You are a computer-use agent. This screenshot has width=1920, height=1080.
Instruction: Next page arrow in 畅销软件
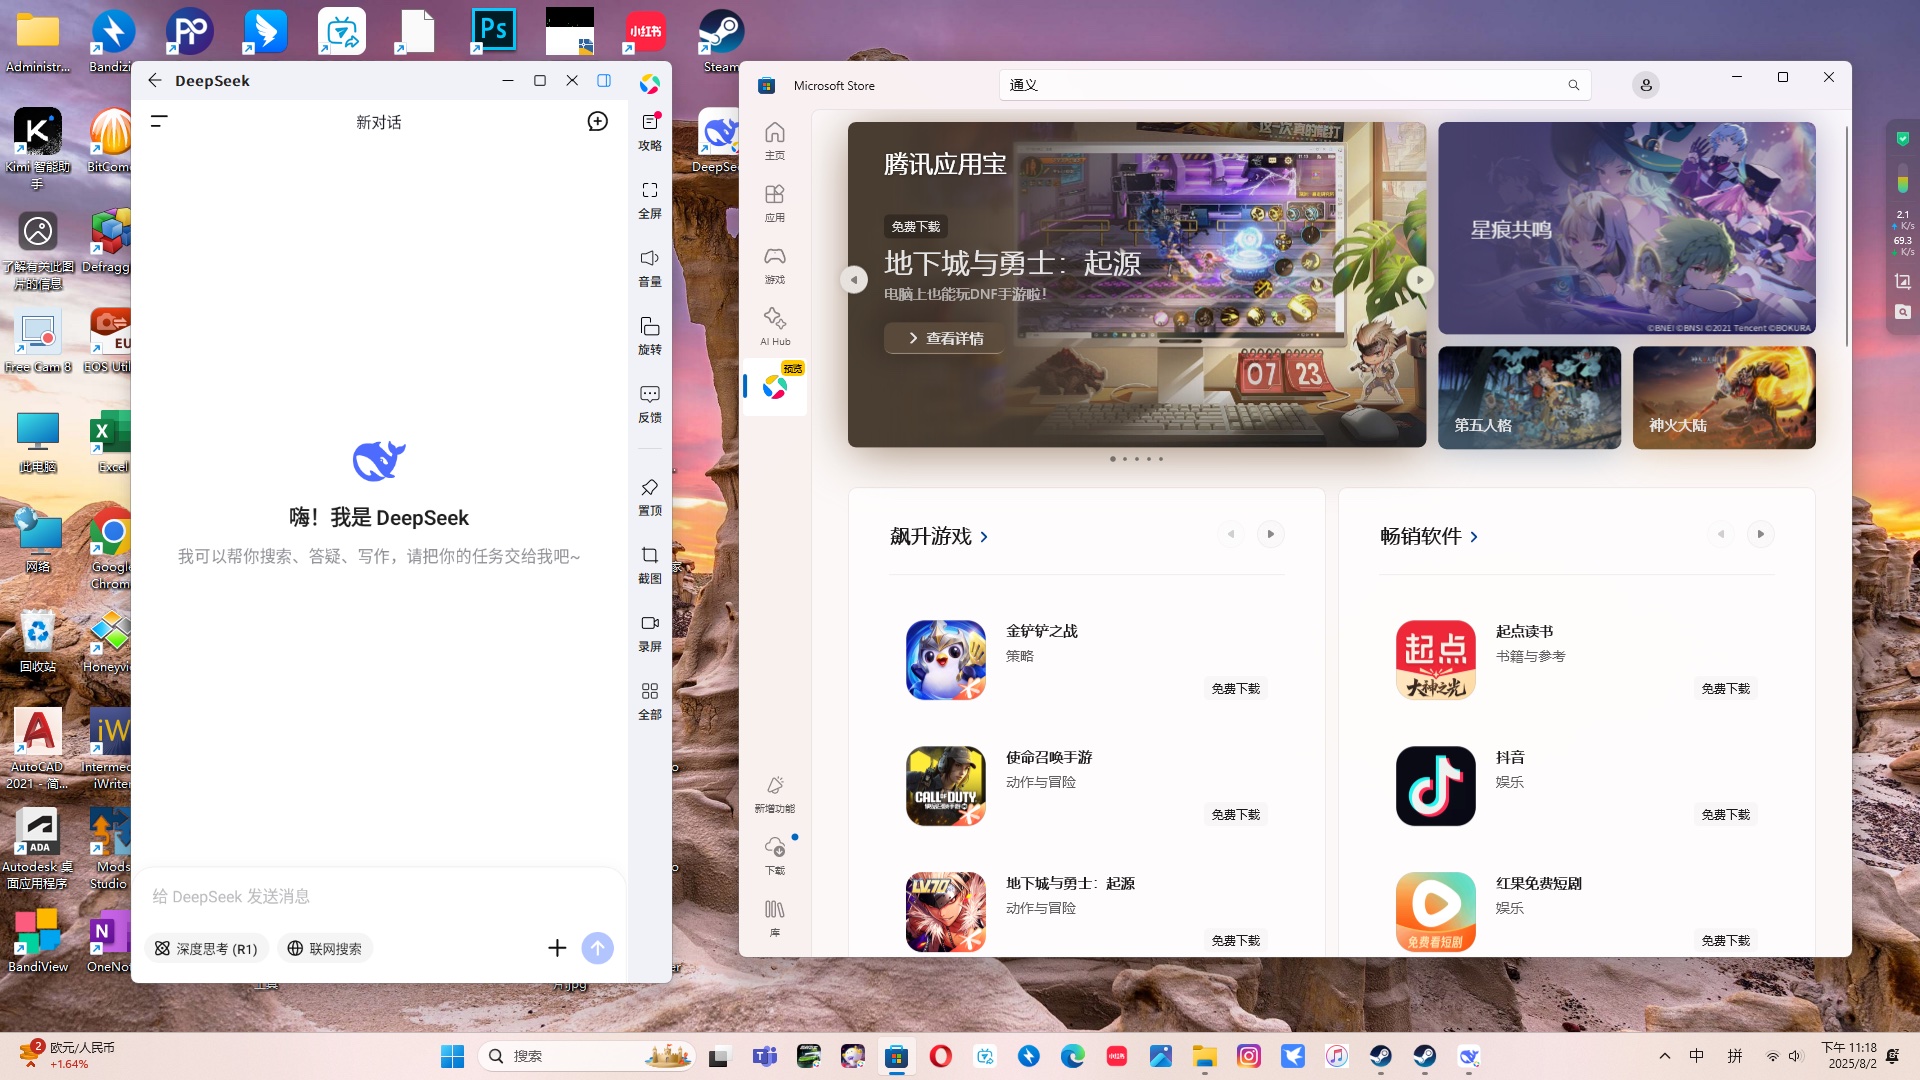tap(1761, 534)
